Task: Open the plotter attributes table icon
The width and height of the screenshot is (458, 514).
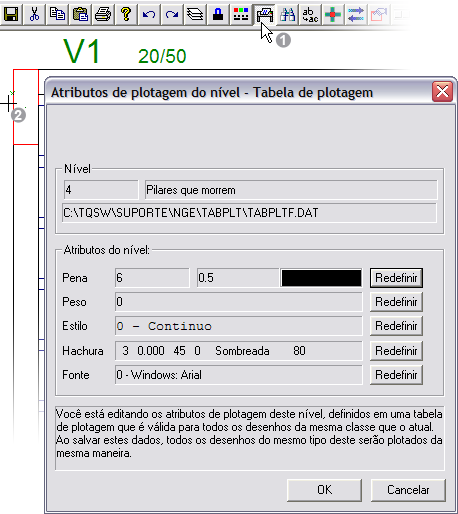Action: coord(264,14)
